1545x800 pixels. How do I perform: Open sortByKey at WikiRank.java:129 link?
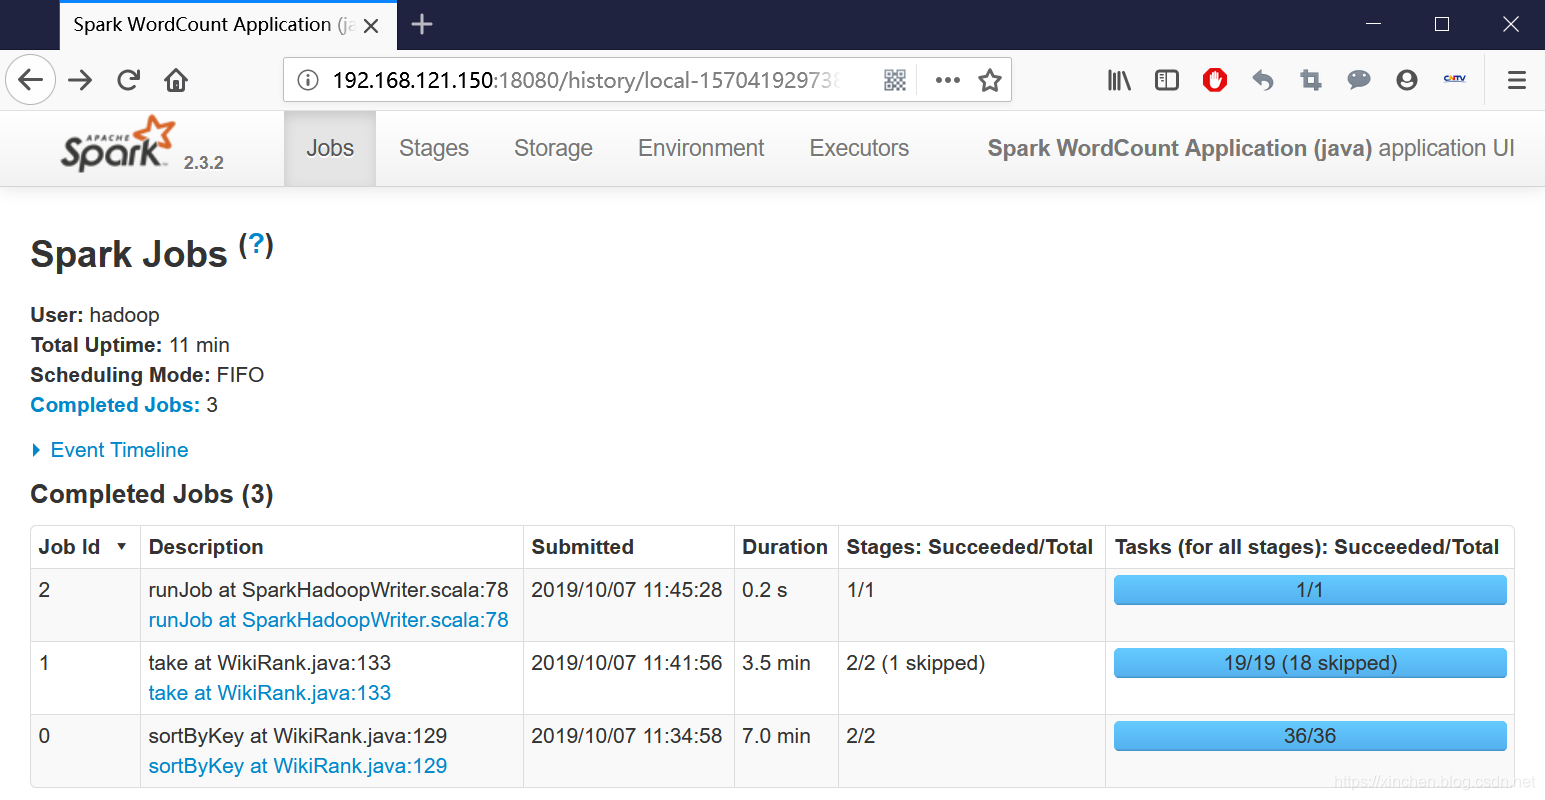(297, 766)
